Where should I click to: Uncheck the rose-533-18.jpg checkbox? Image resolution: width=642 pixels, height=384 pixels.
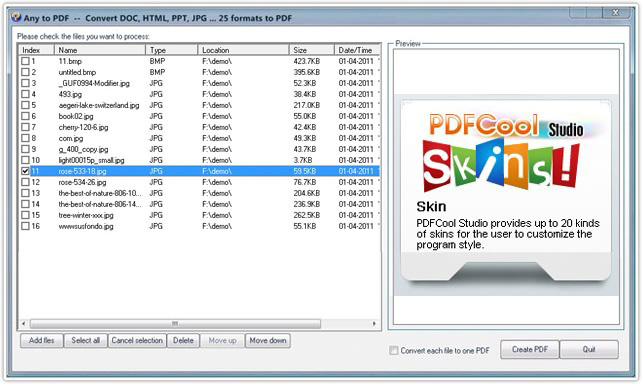coord(25,171)
